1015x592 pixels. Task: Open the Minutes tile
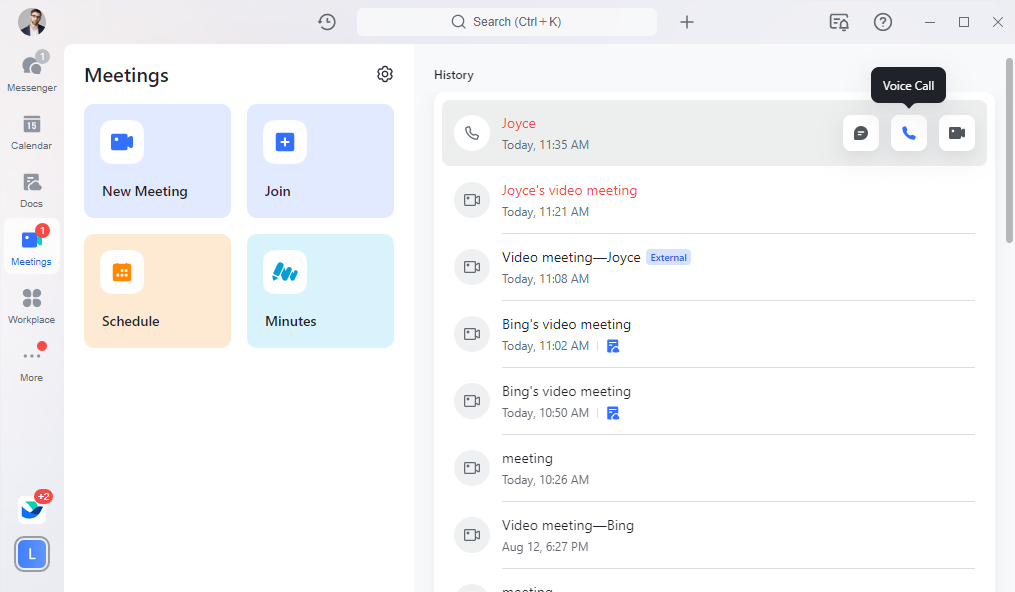pyautogui.click(x=320, y=291)
